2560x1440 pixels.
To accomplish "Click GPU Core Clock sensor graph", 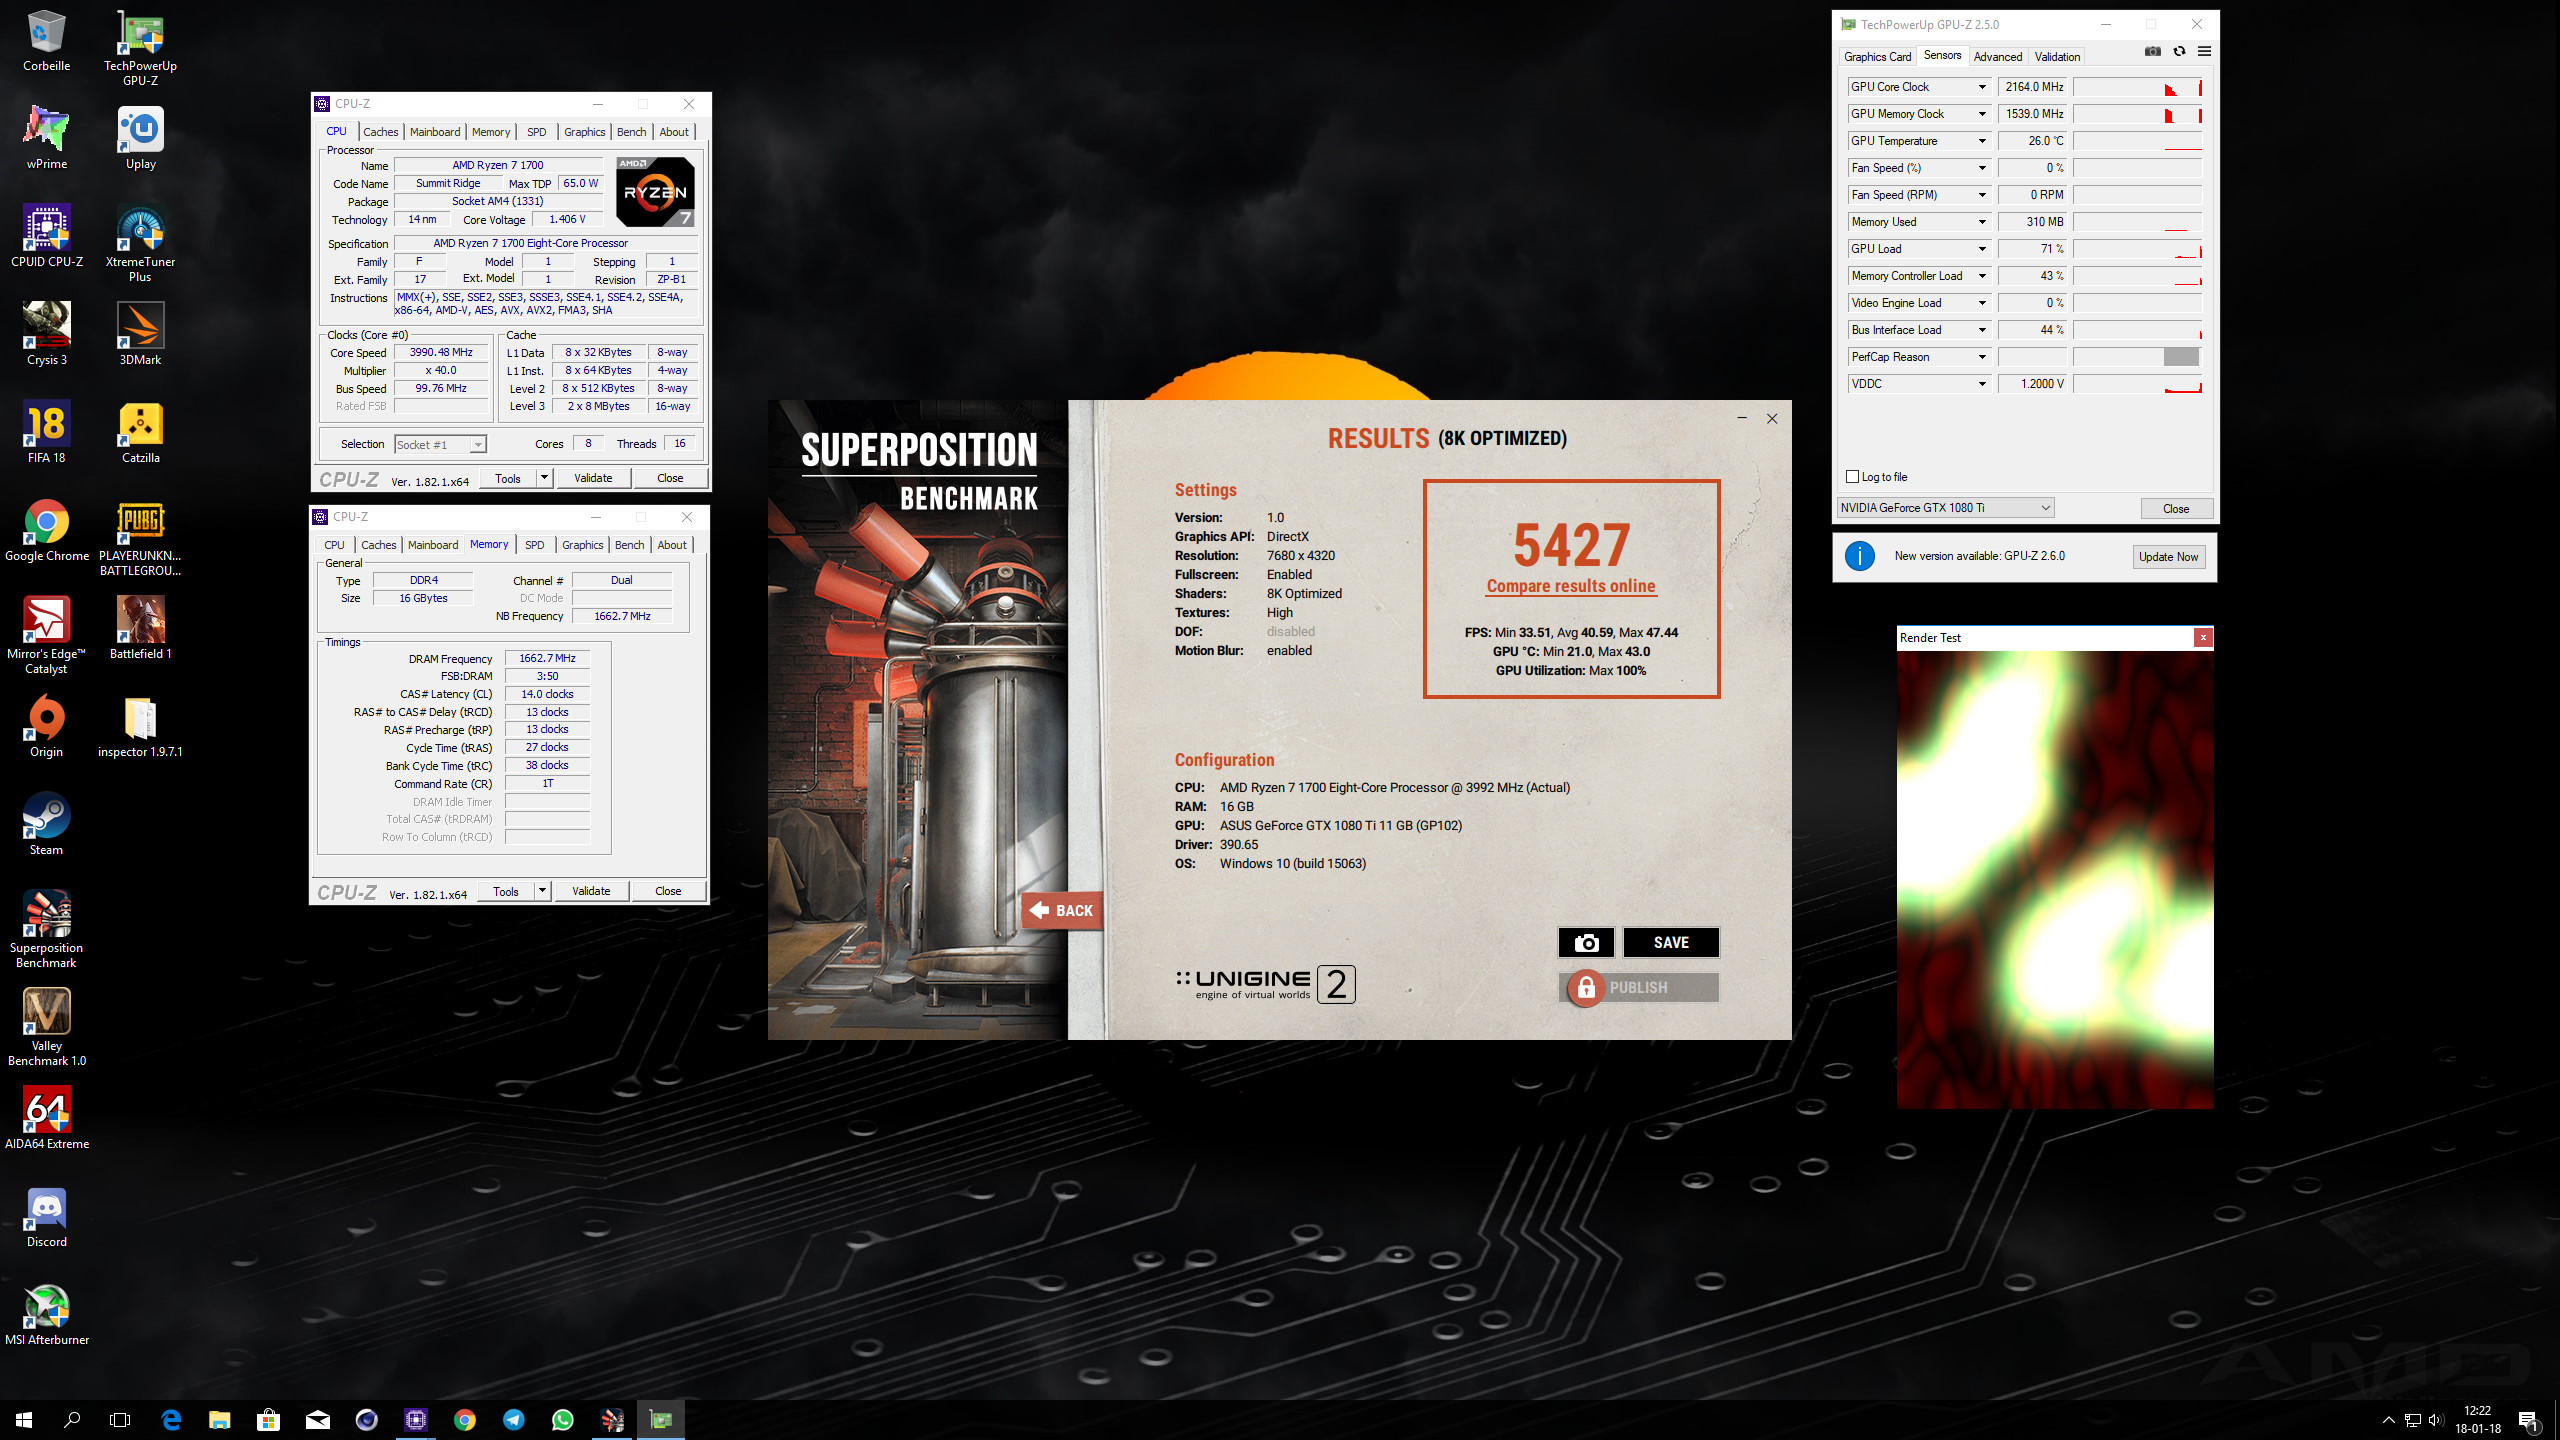I will coord(2137,87).
